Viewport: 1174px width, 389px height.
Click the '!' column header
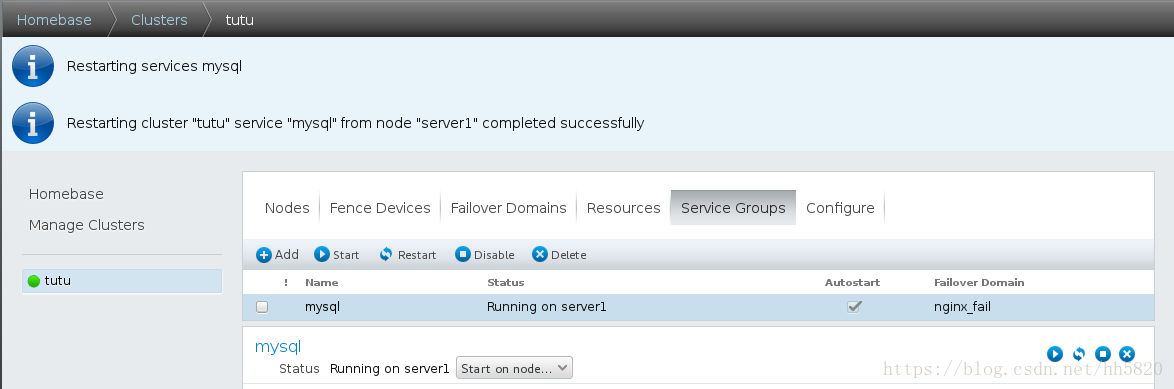coord(286,283)
